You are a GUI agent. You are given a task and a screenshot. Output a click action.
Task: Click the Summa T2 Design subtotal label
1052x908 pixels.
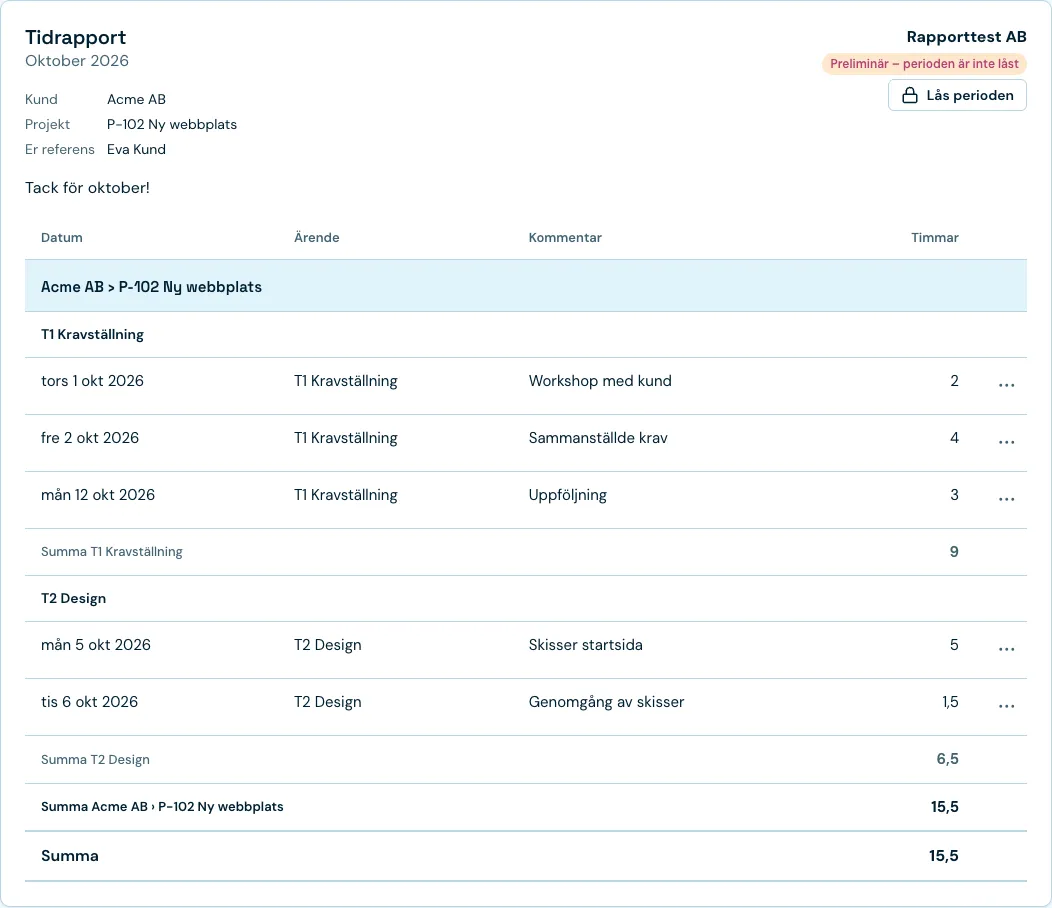pyautogui.click(x=95, y=760)
